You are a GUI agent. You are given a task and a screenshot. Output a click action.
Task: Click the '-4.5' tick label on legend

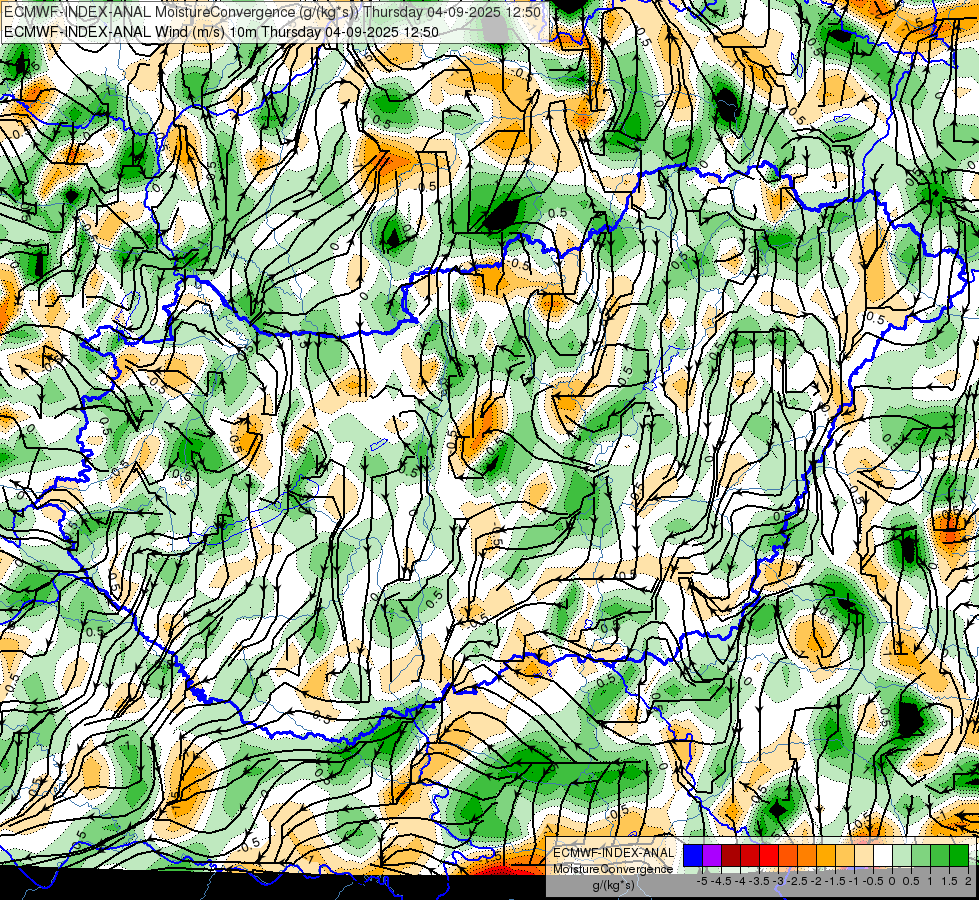[x=722, y=881]
